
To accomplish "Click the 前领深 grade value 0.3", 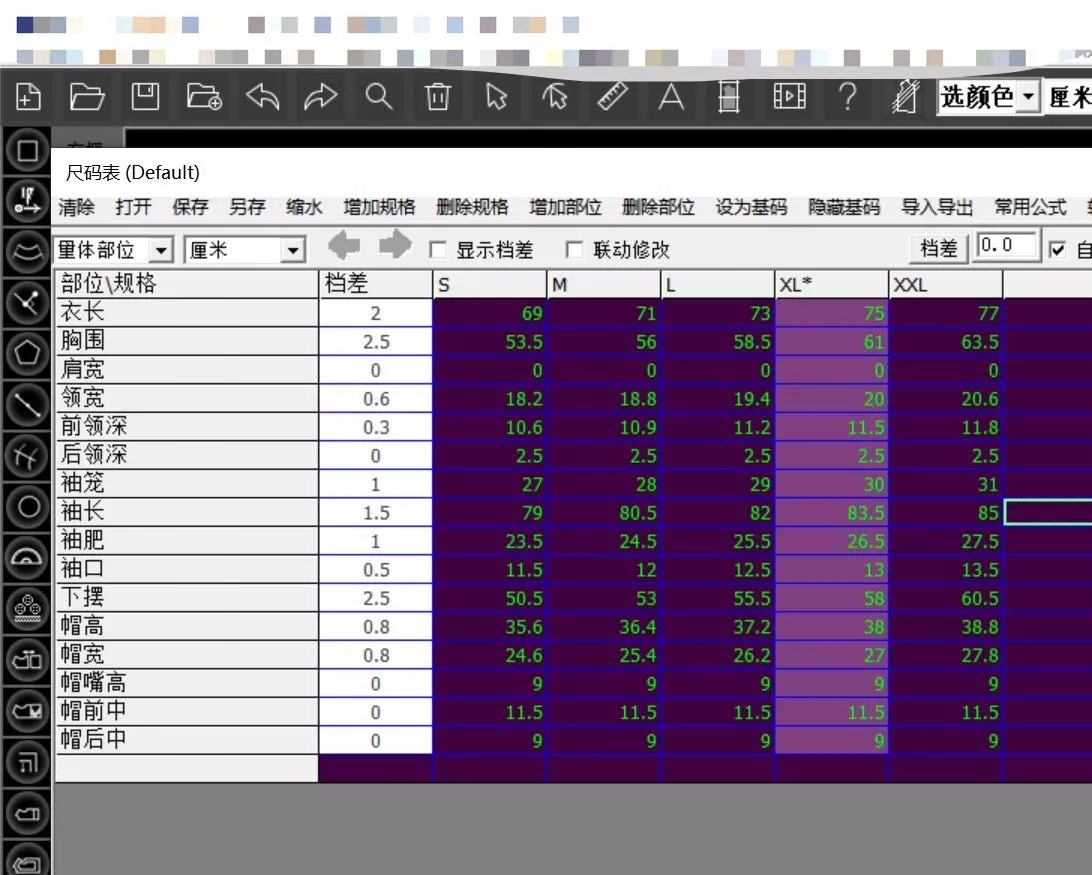I will pyautogui.click(x=376, y=427).
